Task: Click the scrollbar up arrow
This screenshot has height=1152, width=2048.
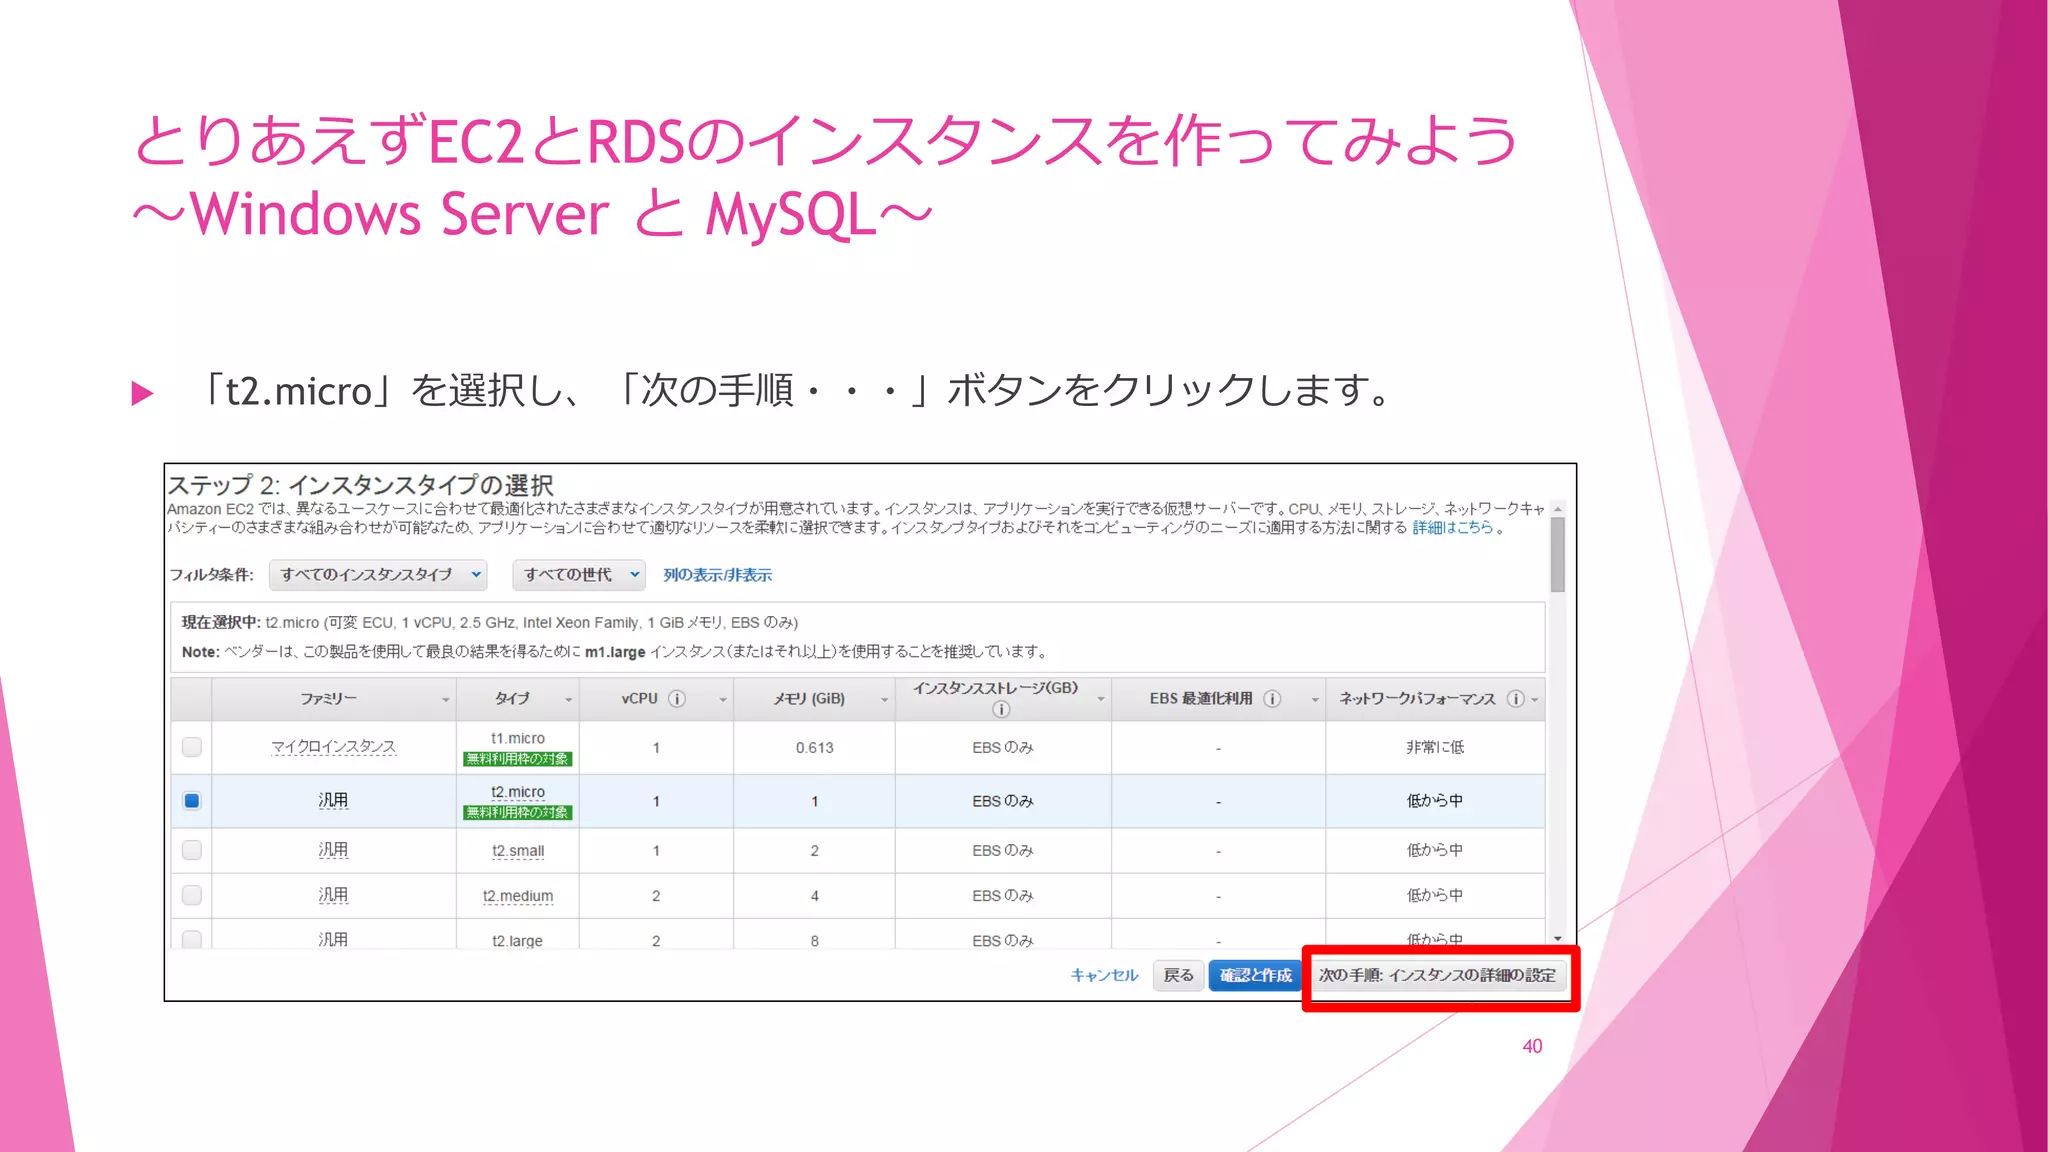Action: point(1558,509)
